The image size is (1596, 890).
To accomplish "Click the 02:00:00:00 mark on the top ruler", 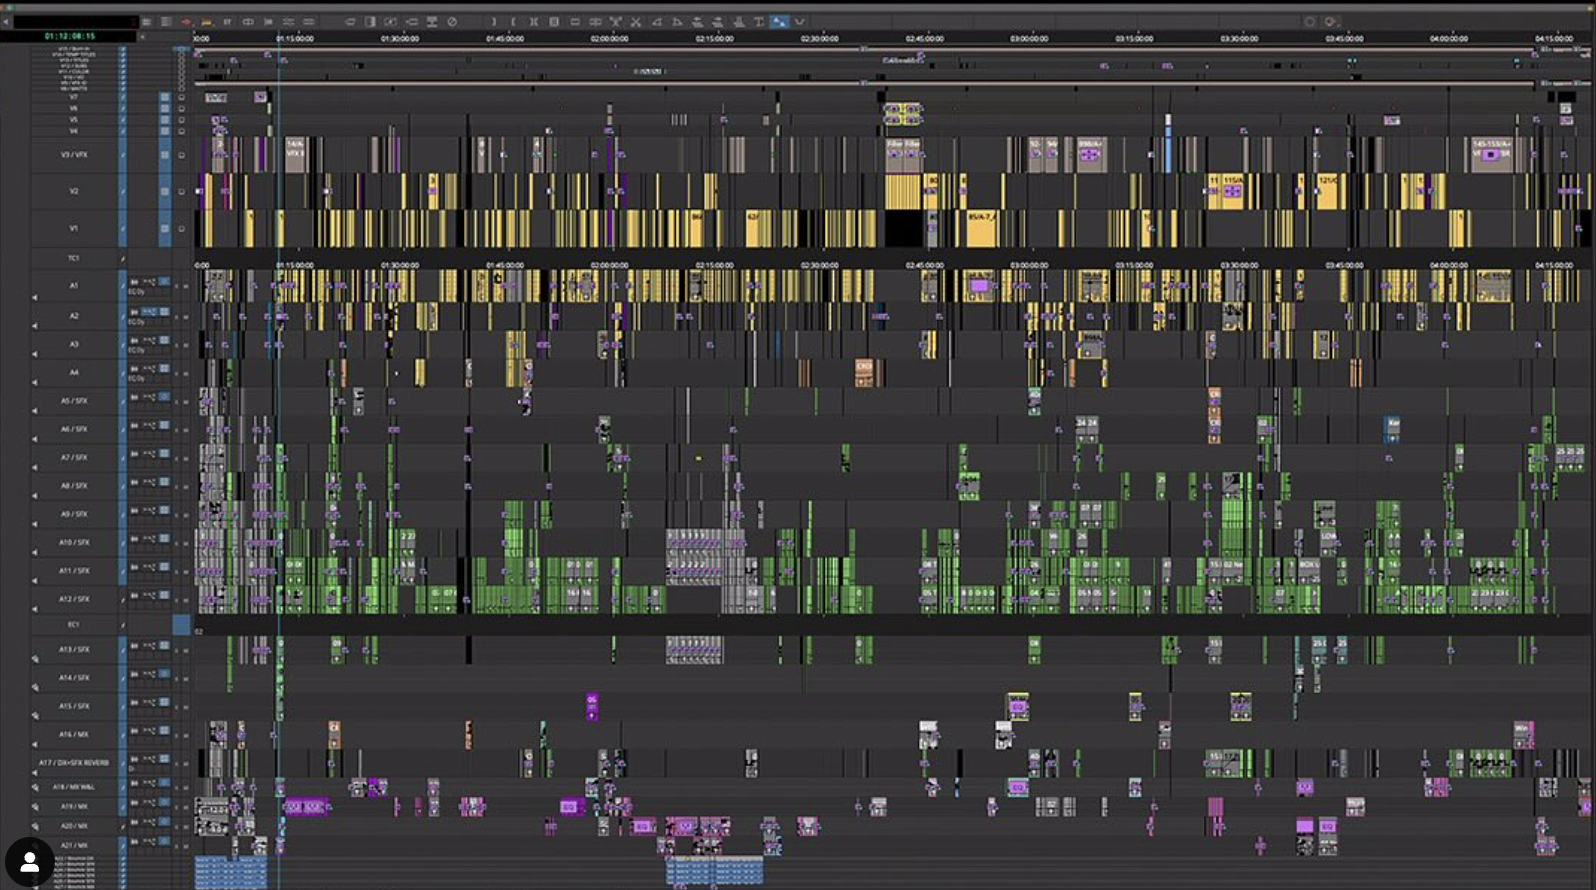I will coord(609,39).
